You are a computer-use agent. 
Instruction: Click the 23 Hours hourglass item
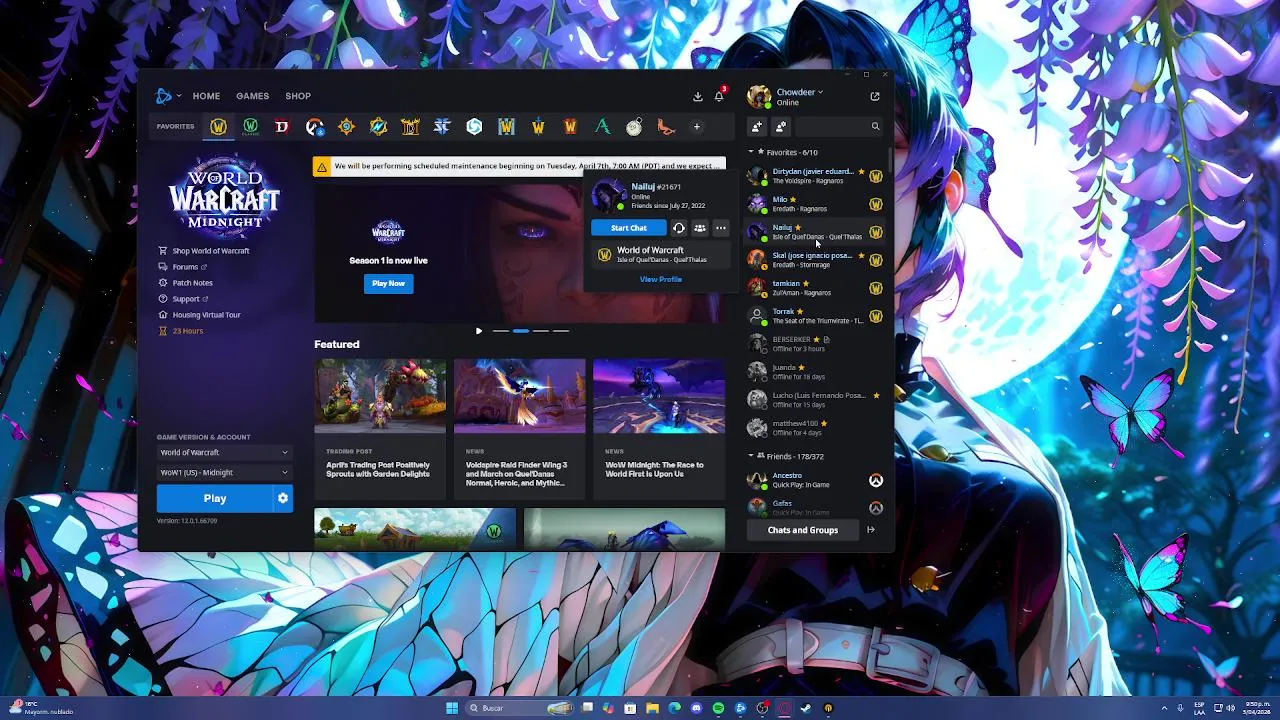click(x=180, y=331)
